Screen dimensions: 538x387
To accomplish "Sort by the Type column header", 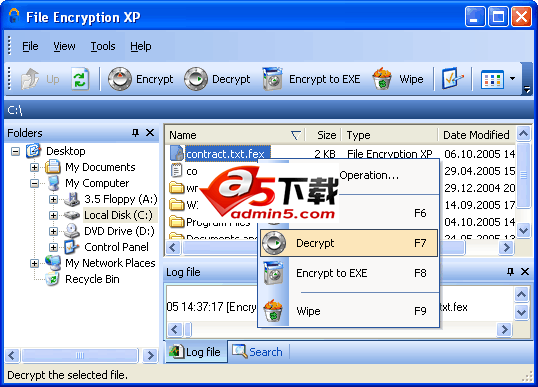I will tap(390, 135).
